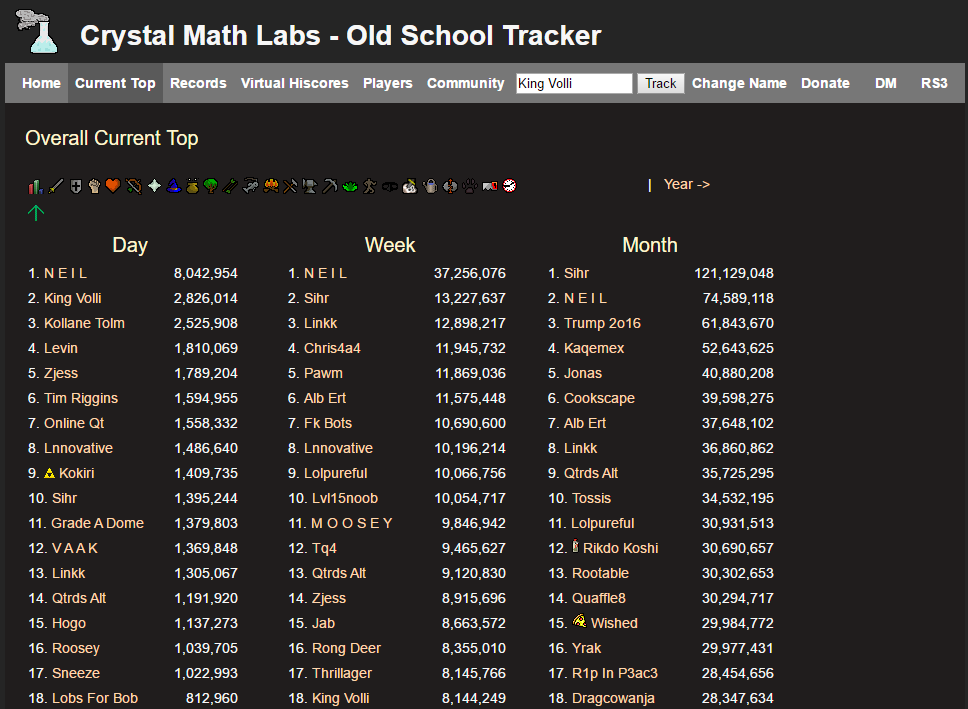Open Kaqemex player link
Image resolution: width=968 pixels, height=709 pixels.
click(x=594, y=348)
